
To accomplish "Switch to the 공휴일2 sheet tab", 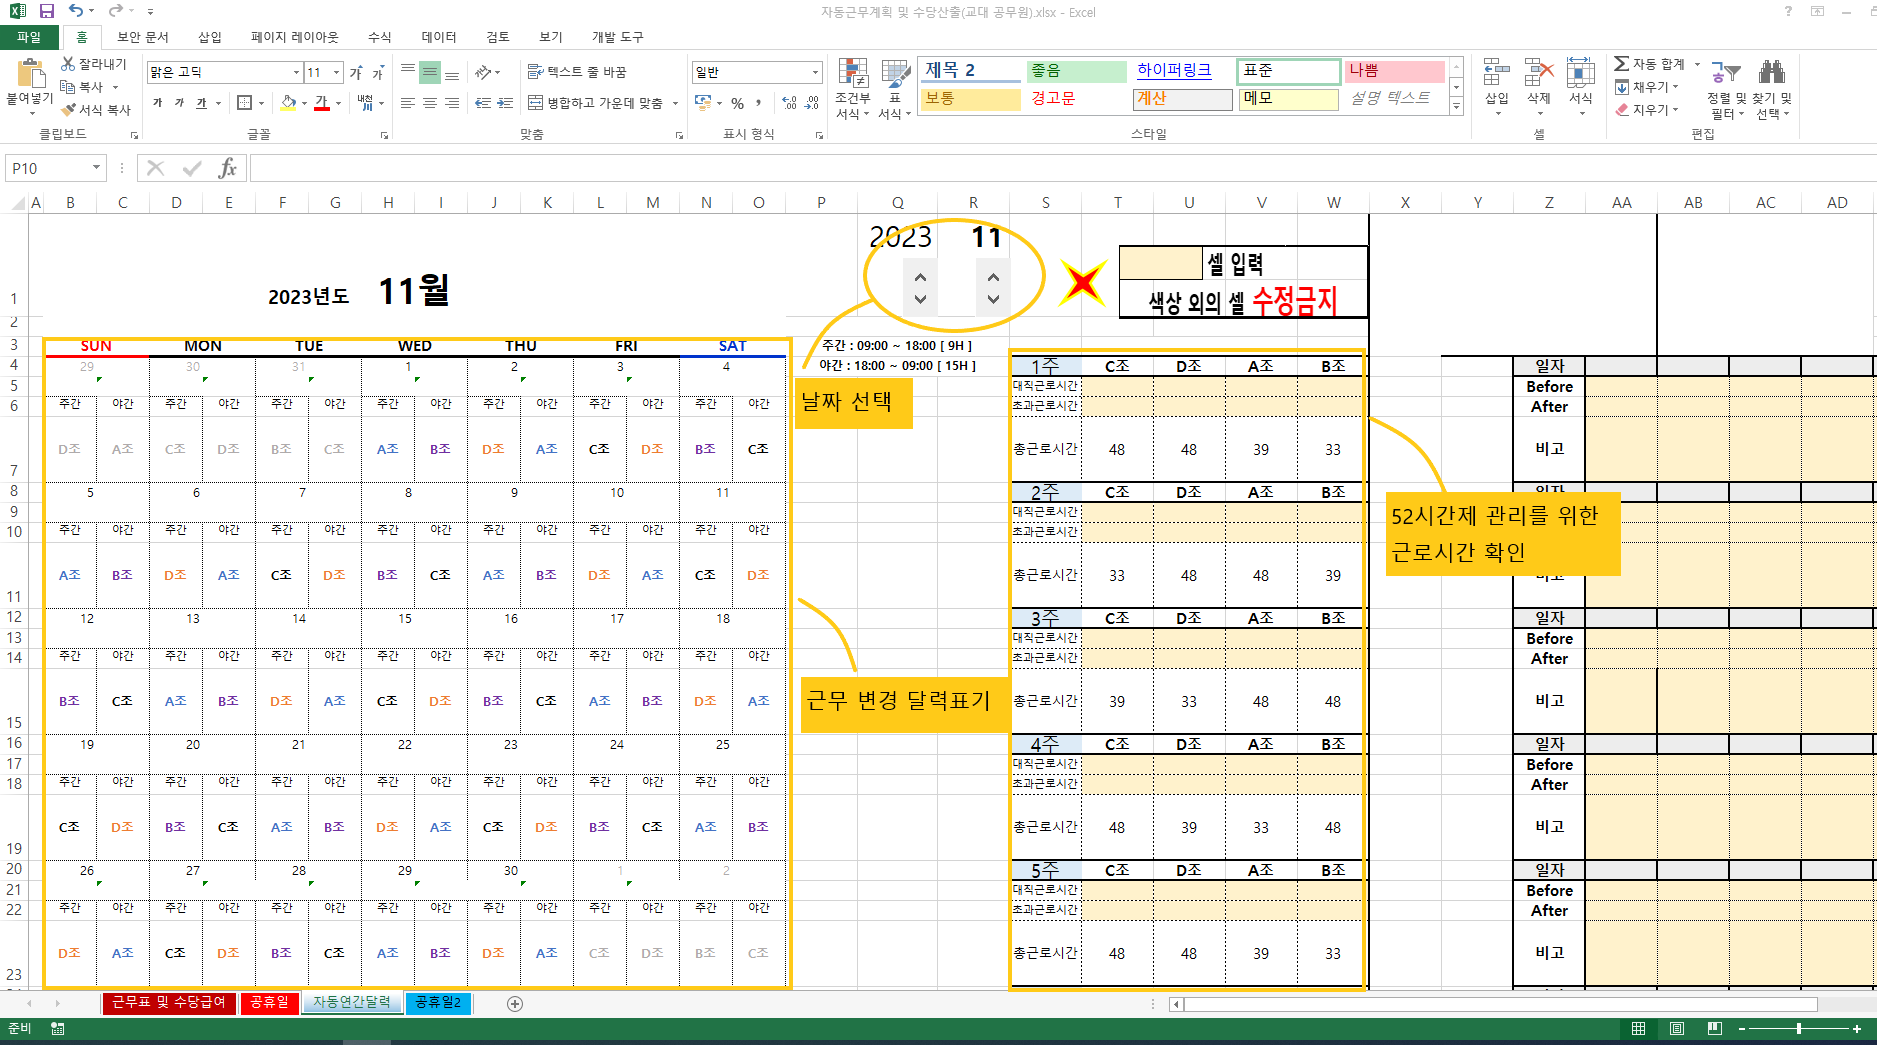I will (x=438, y=1002).
